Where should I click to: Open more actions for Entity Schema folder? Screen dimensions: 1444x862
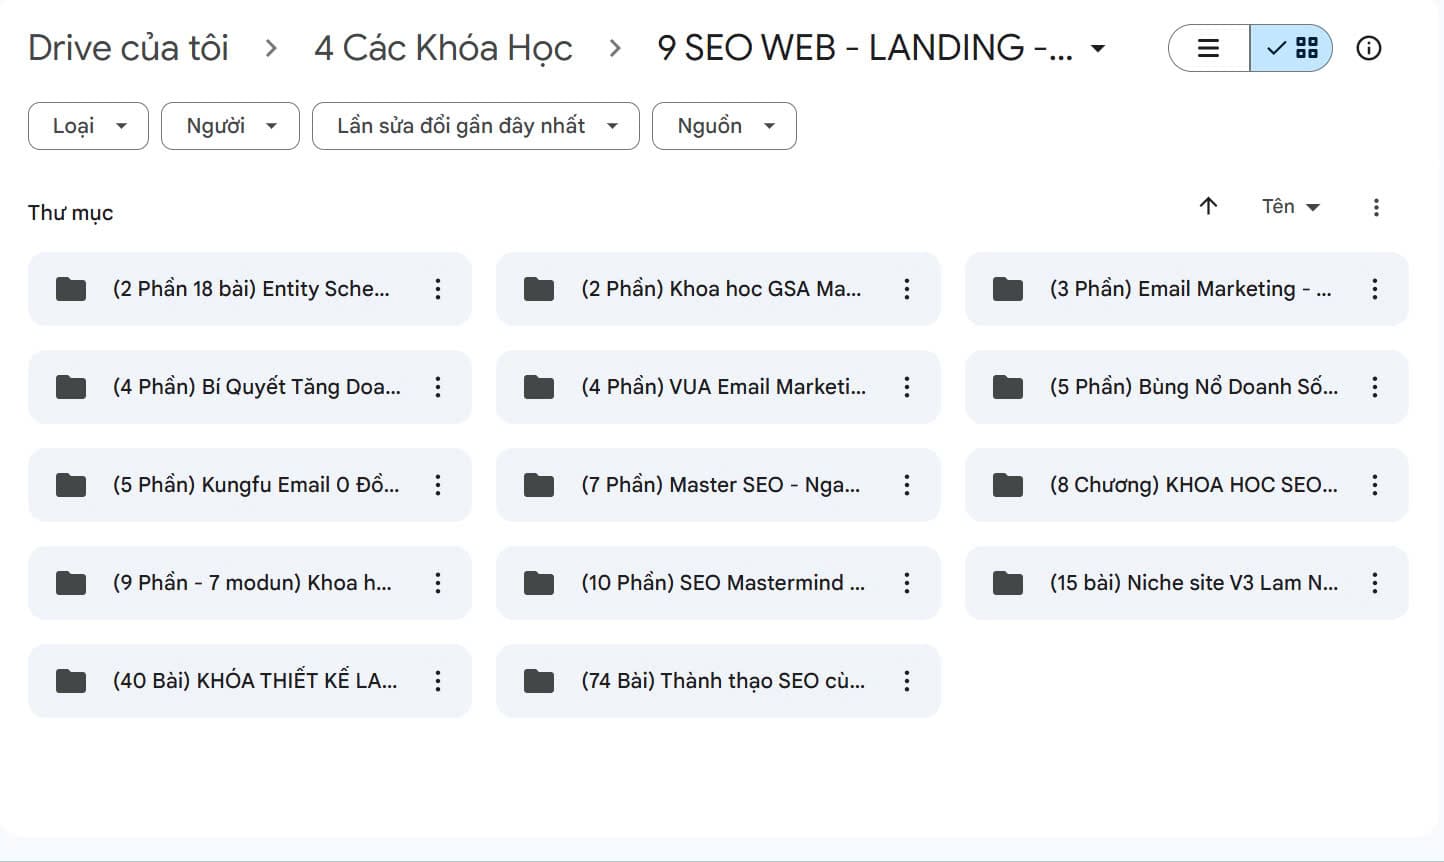coord(438,289)
